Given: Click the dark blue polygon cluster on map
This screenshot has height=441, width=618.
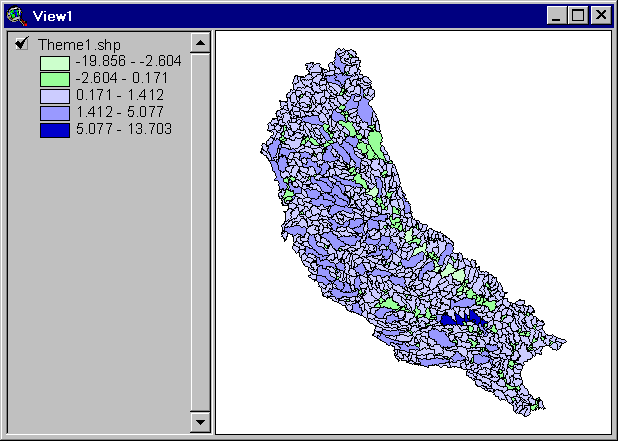Looking at the screenshot, I should click(x=462, y=318).
